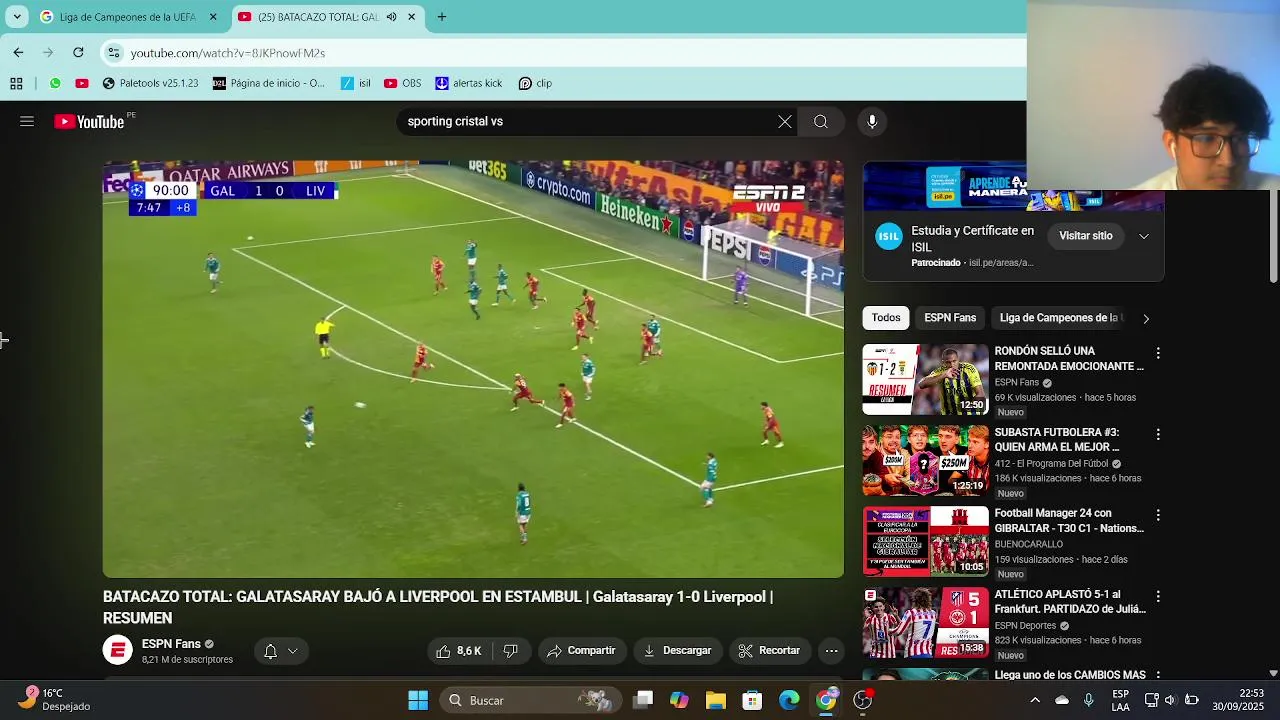Viewport: 1280px width, 720px height.
Task: Click the Compartir button
Action: (x=582, y=651)
